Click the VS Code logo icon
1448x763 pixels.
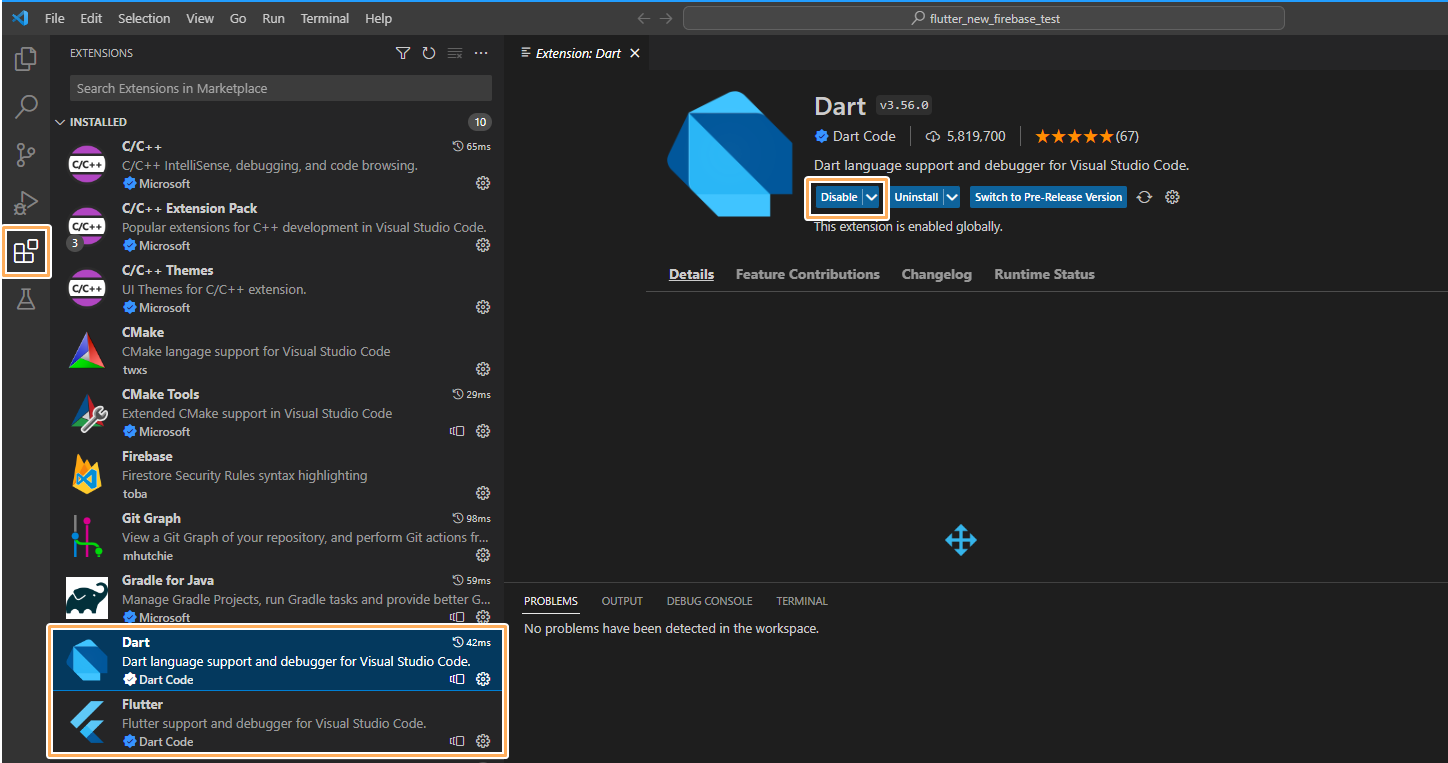(x=19, y=18)
